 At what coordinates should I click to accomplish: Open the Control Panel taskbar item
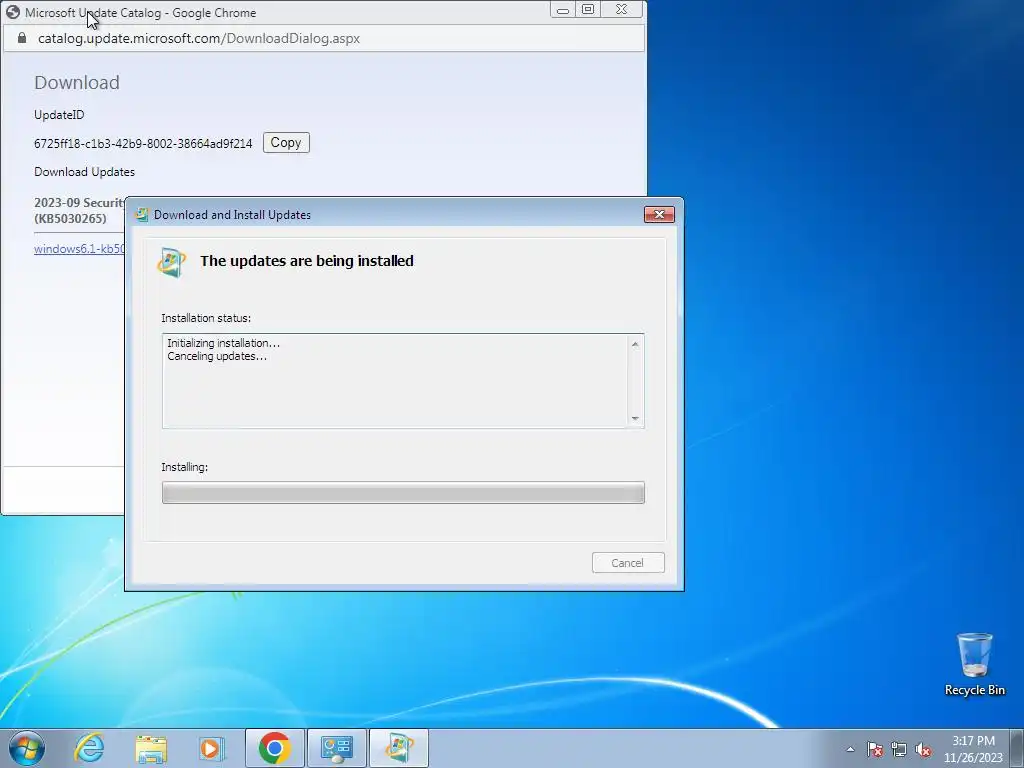tap(337, 748)
